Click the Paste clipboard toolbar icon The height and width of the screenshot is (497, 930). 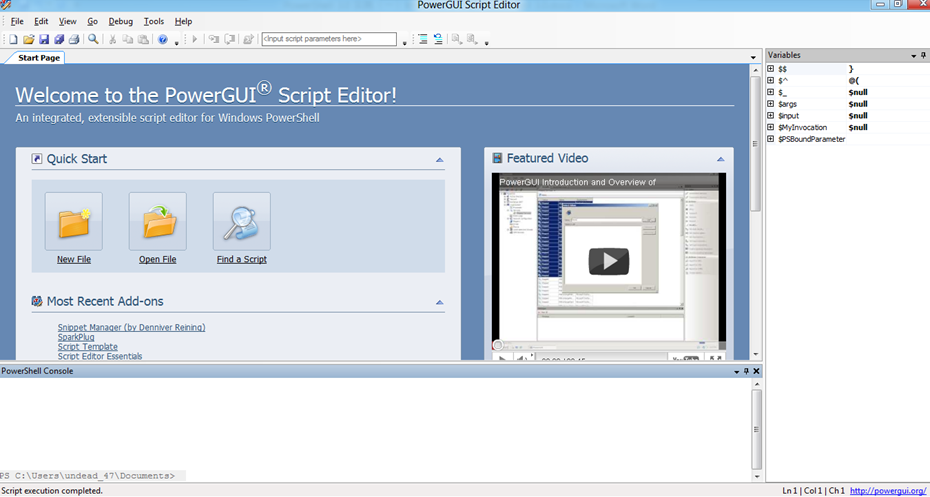click(x=143, y=39)
